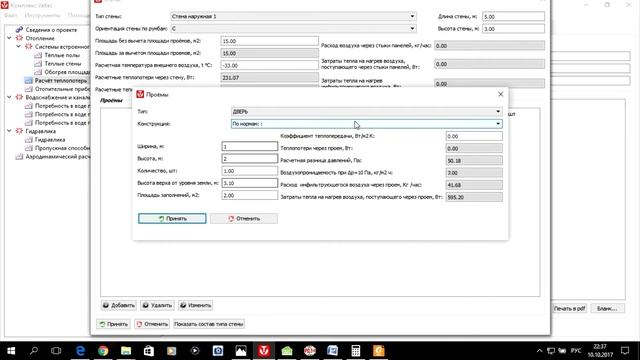The width and height of the screenshot is (640, 360).
Task: Open Microsoft Edge from the taskbar
Action: 80,351
